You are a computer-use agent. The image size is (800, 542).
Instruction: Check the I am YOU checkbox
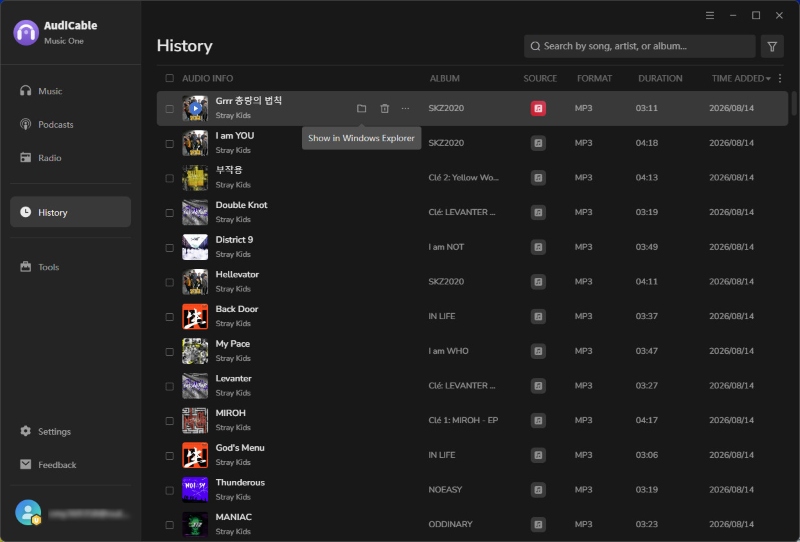pos(169,143)
